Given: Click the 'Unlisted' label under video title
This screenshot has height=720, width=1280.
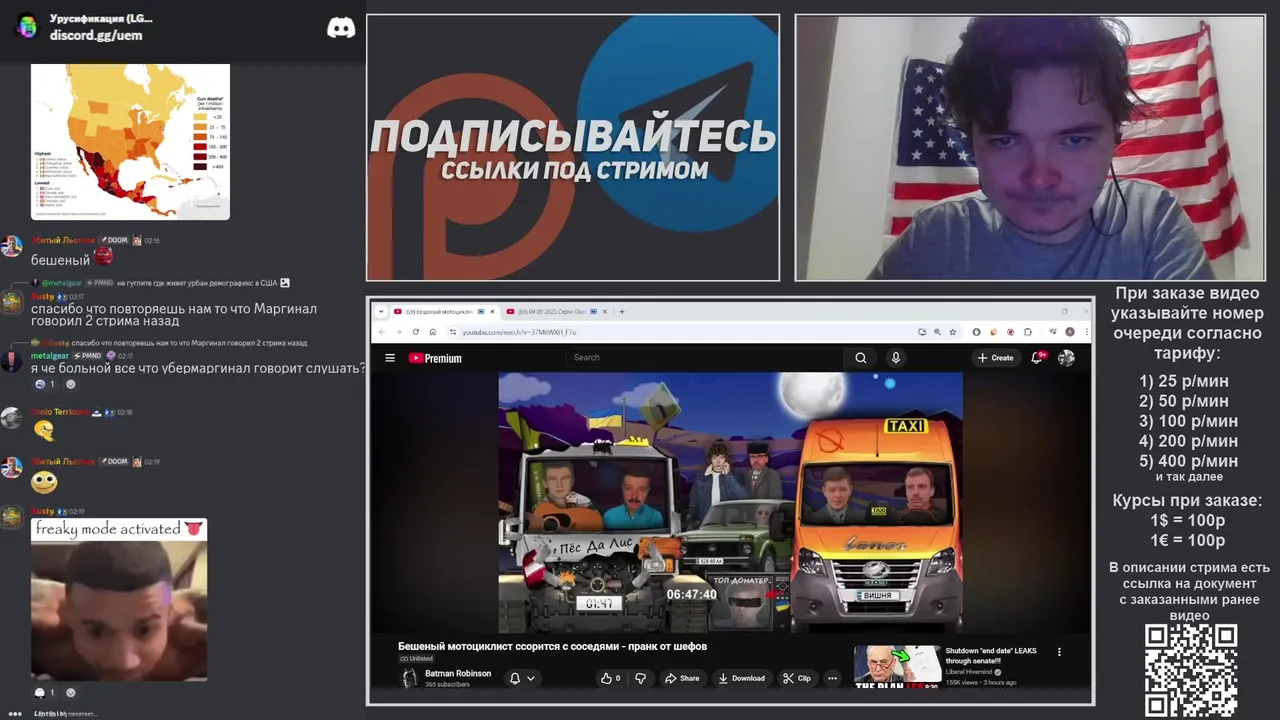Looking at the screenshot, I should (416, 659).
